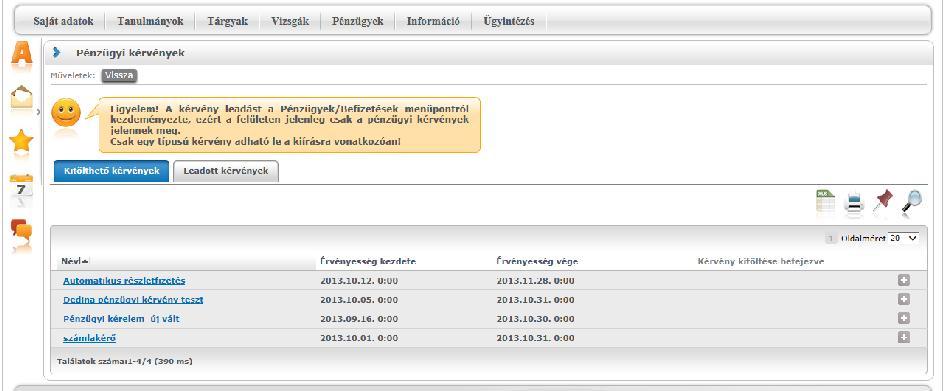
Task: Open the forum speech bubbles icon
Action: click(22, 233)
